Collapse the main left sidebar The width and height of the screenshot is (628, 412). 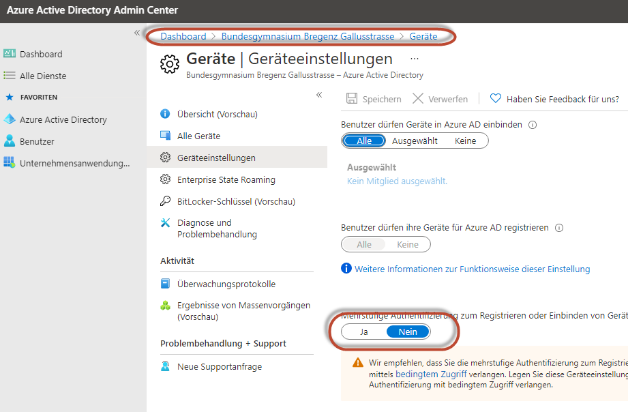[137, 33]
